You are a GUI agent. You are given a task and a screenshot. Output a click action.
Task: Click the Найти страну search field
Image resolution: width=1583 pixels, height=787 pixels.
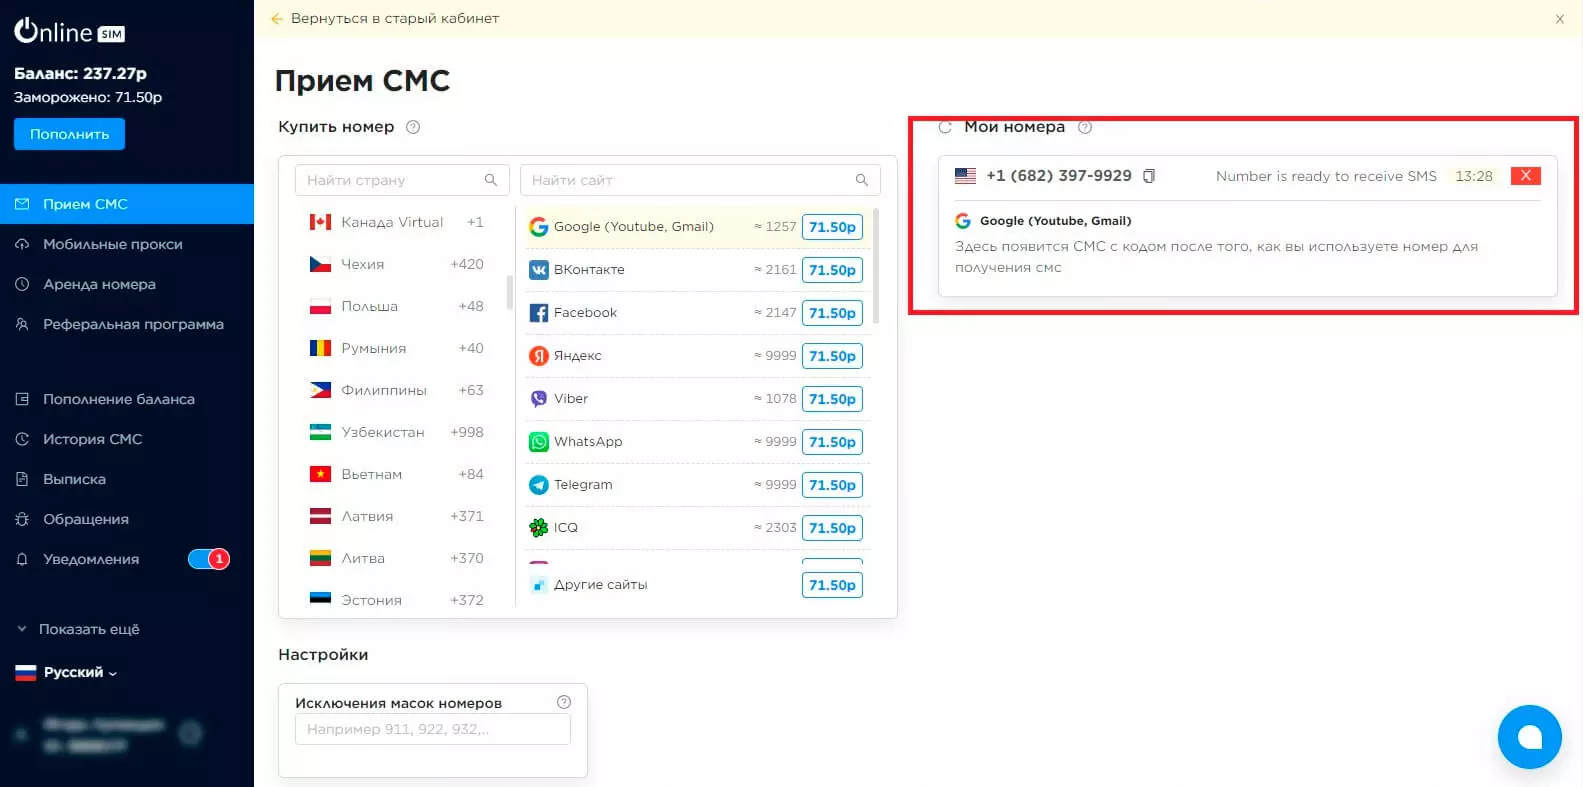(x=402, y=180)
